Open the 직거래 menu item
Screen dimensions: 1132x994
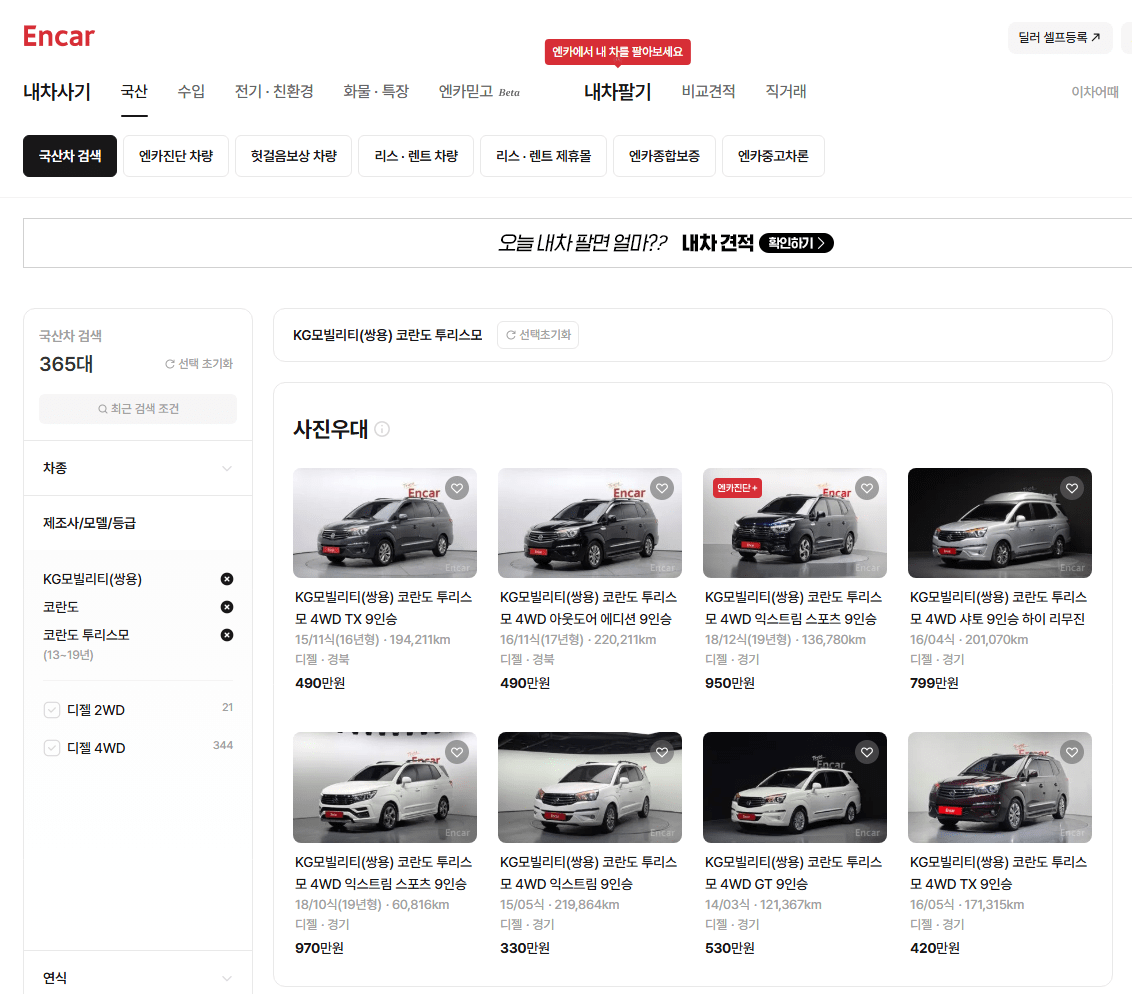[x=785, y=92]
